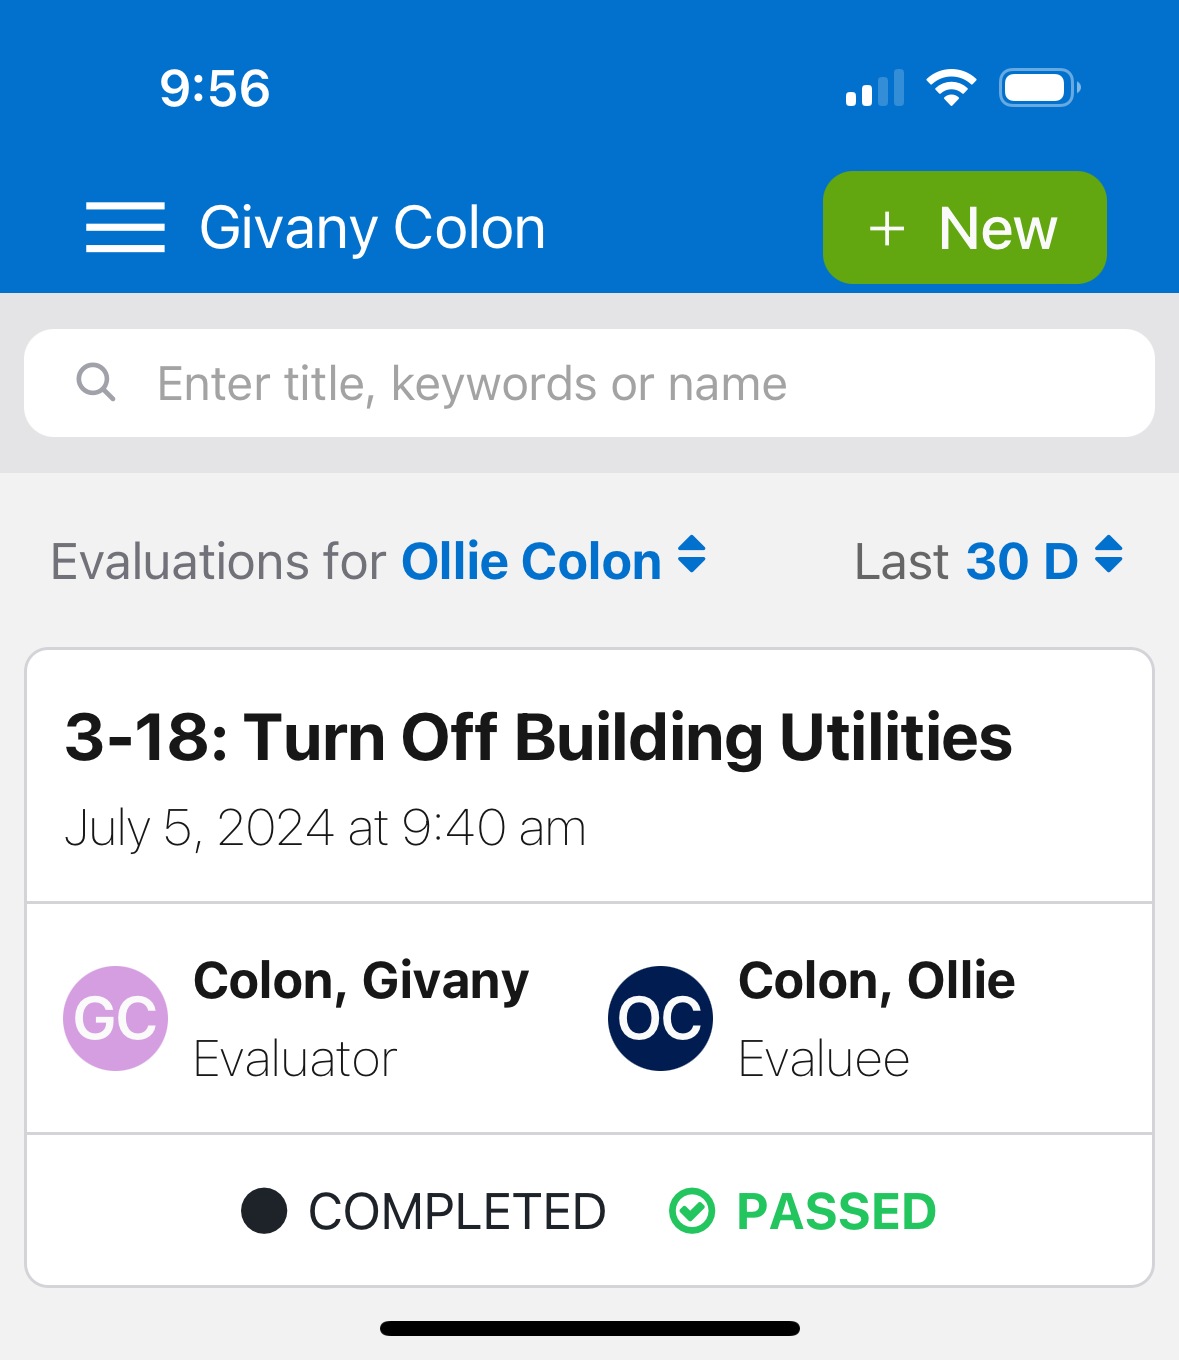Open the hamburger navigation menu
Image resolution: width=1179 pixels, height=1360 pixels.
pos(125,227)
